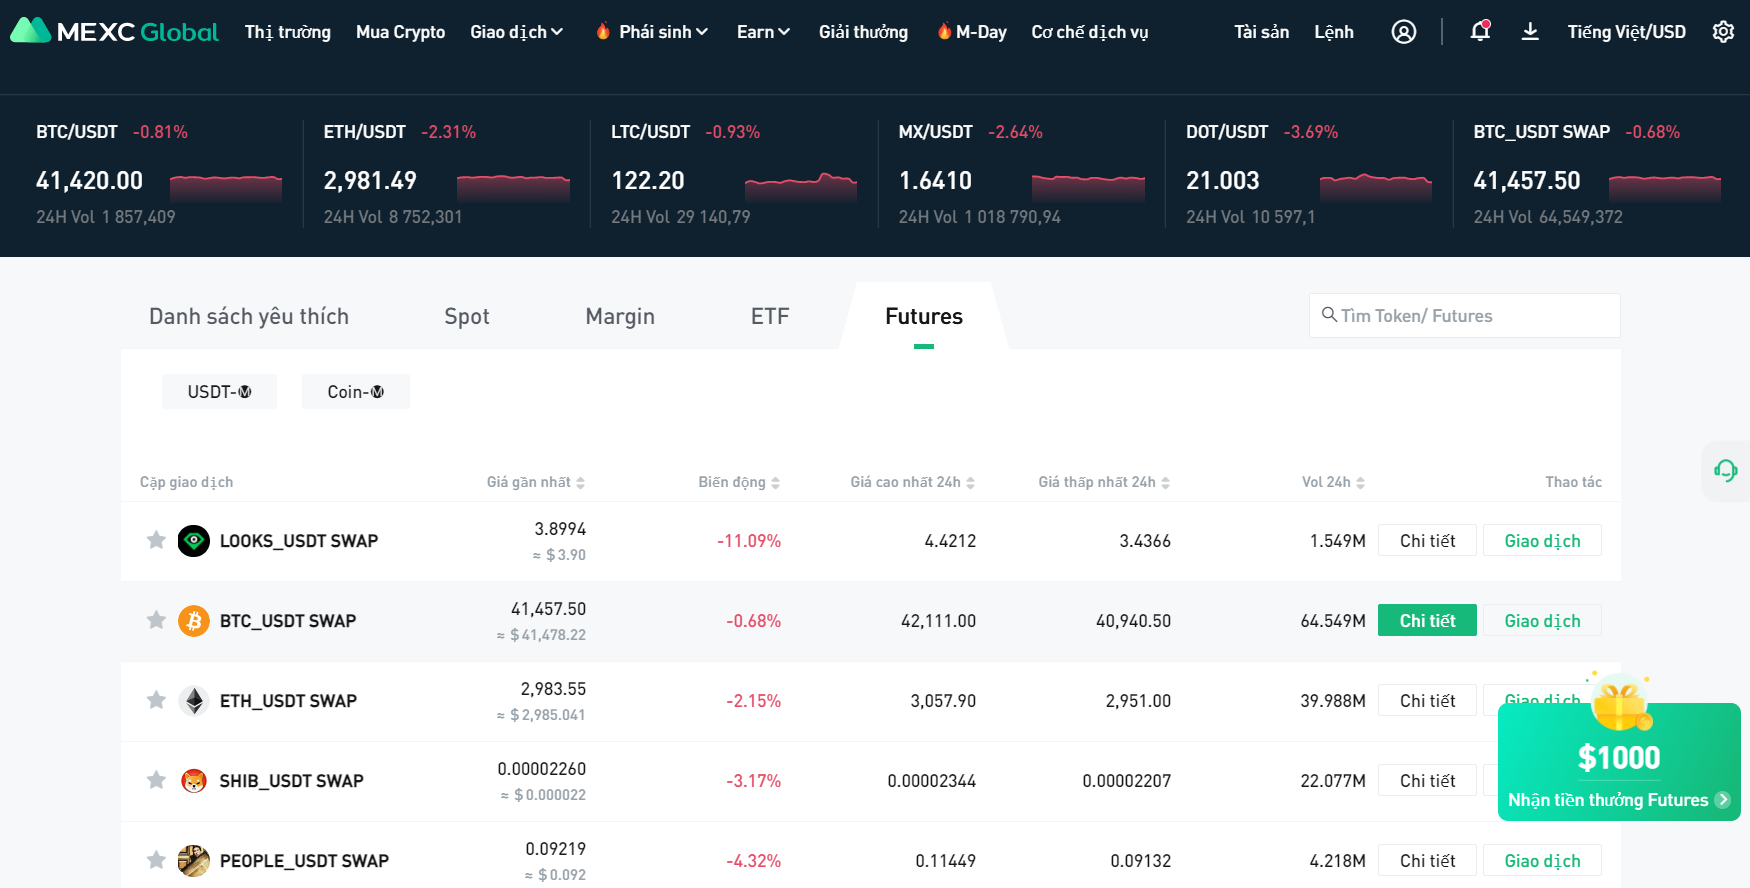Open the M-Day menu item
1750x888 pixels.
pyautogui.click(x=981, y=32)
